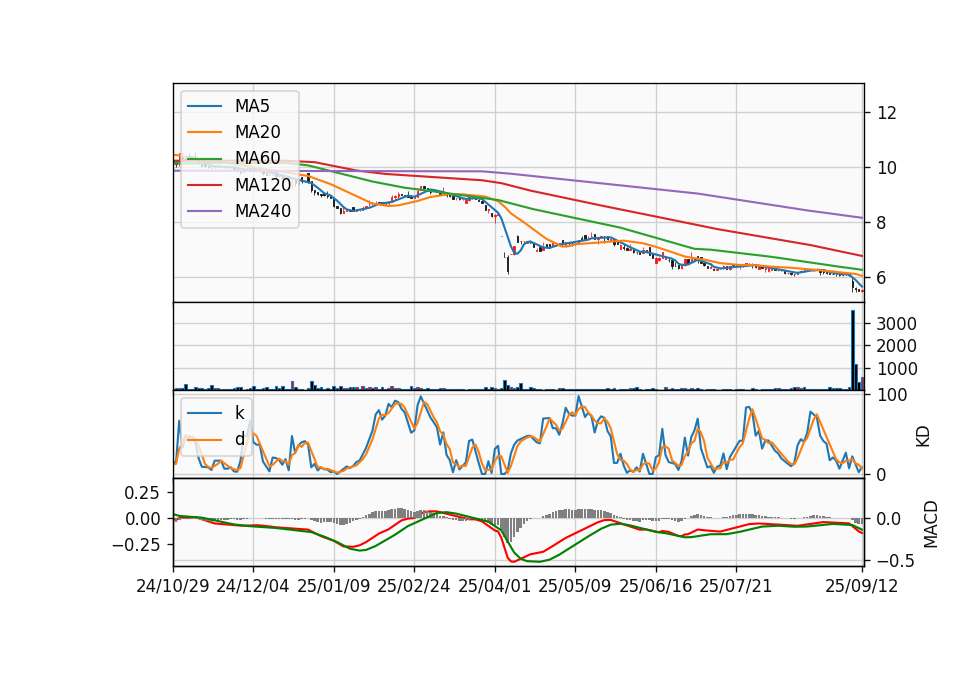Click the d legend label in KD panel

(239, 439)
